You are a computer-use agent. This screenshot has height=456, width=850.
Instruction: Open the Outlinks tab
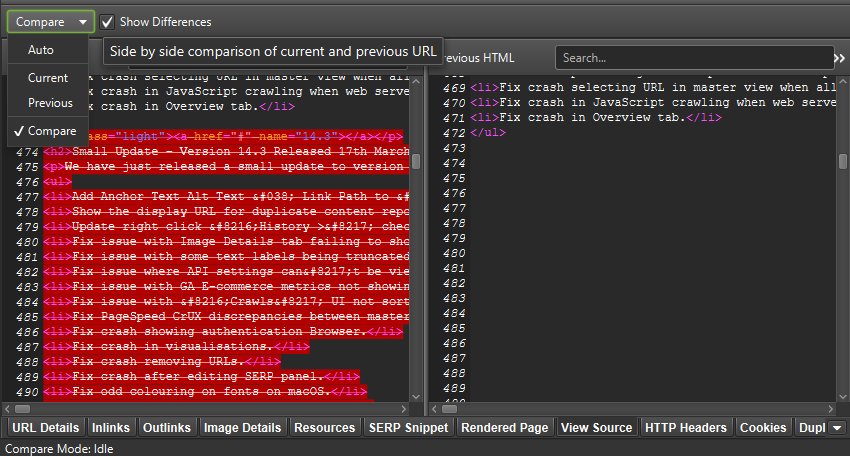coord(167,428)
